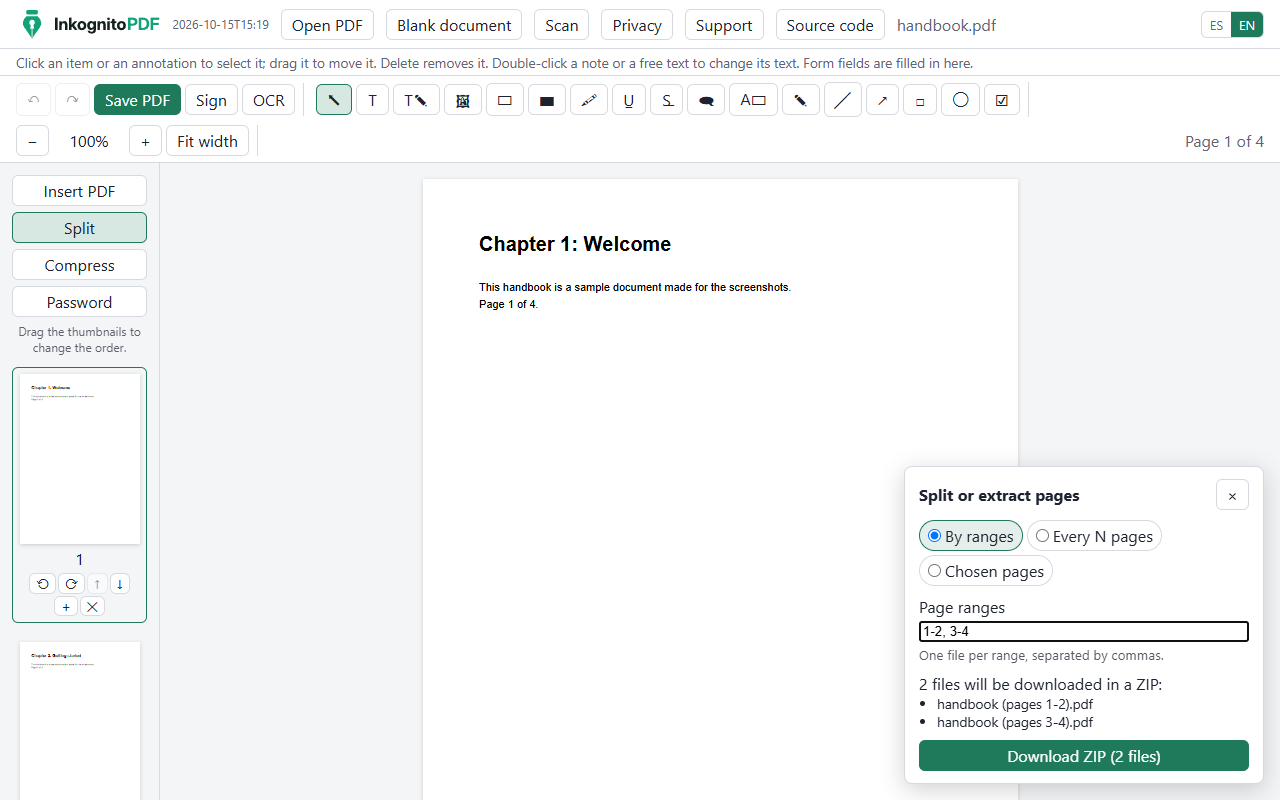Open the Compress panel in sidebar
The image size is (1280, 800).
pos(79,265)
